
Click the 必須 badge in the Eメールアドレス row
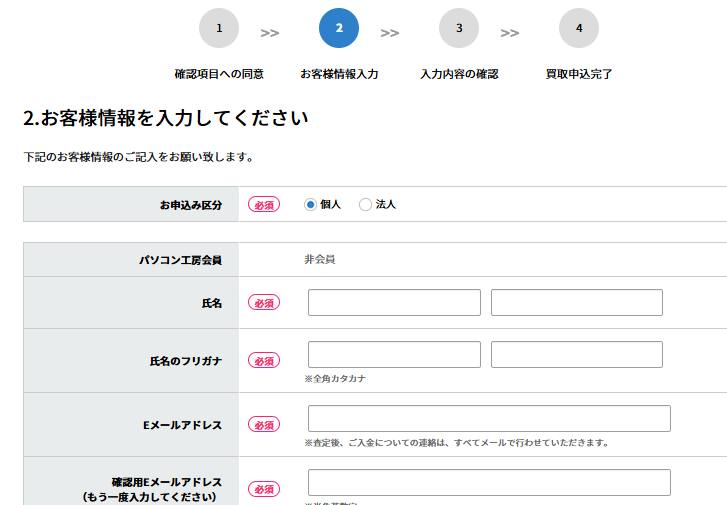(264, 424)
